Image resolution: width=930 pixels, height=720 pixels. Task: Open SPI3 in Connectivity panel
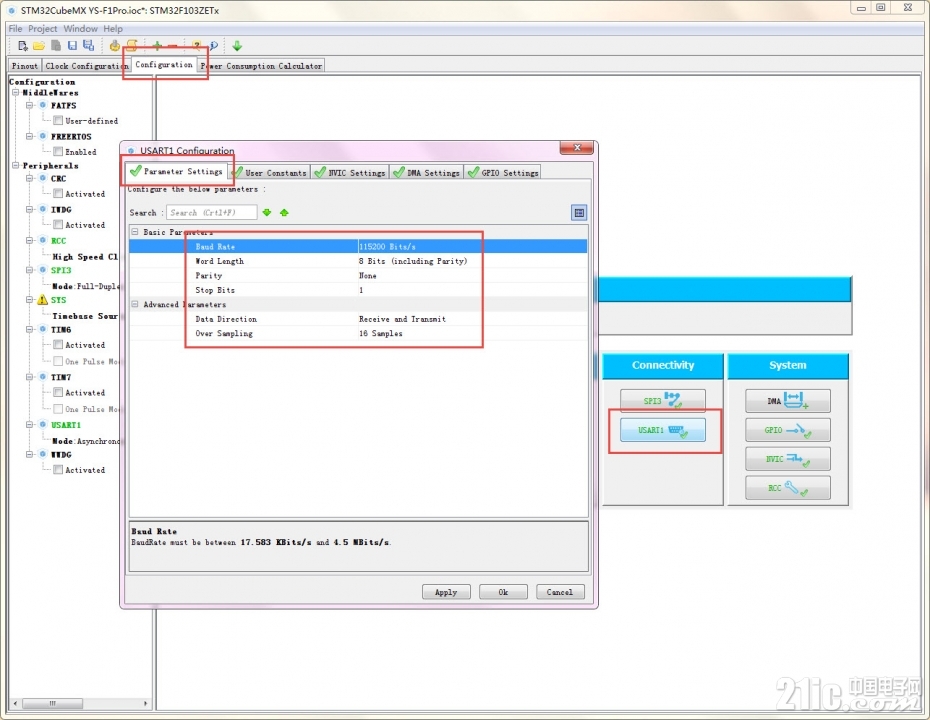coord(663,401)
